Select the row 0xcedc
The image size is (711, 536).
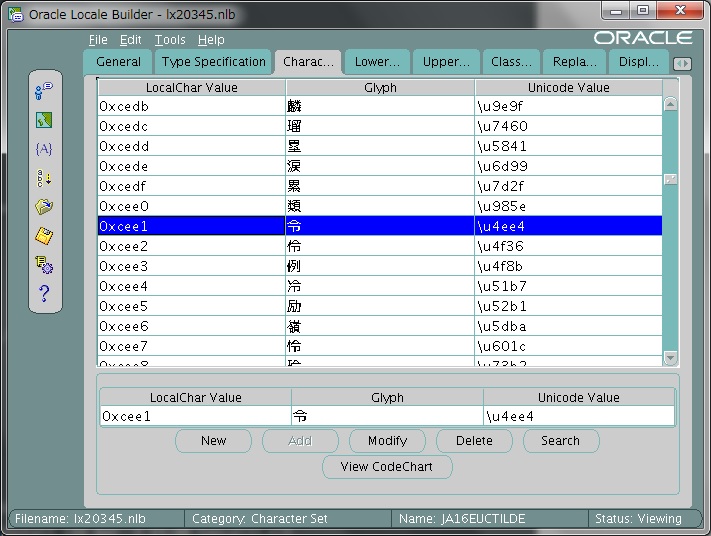pyautogui.click(x=380, y=126)
